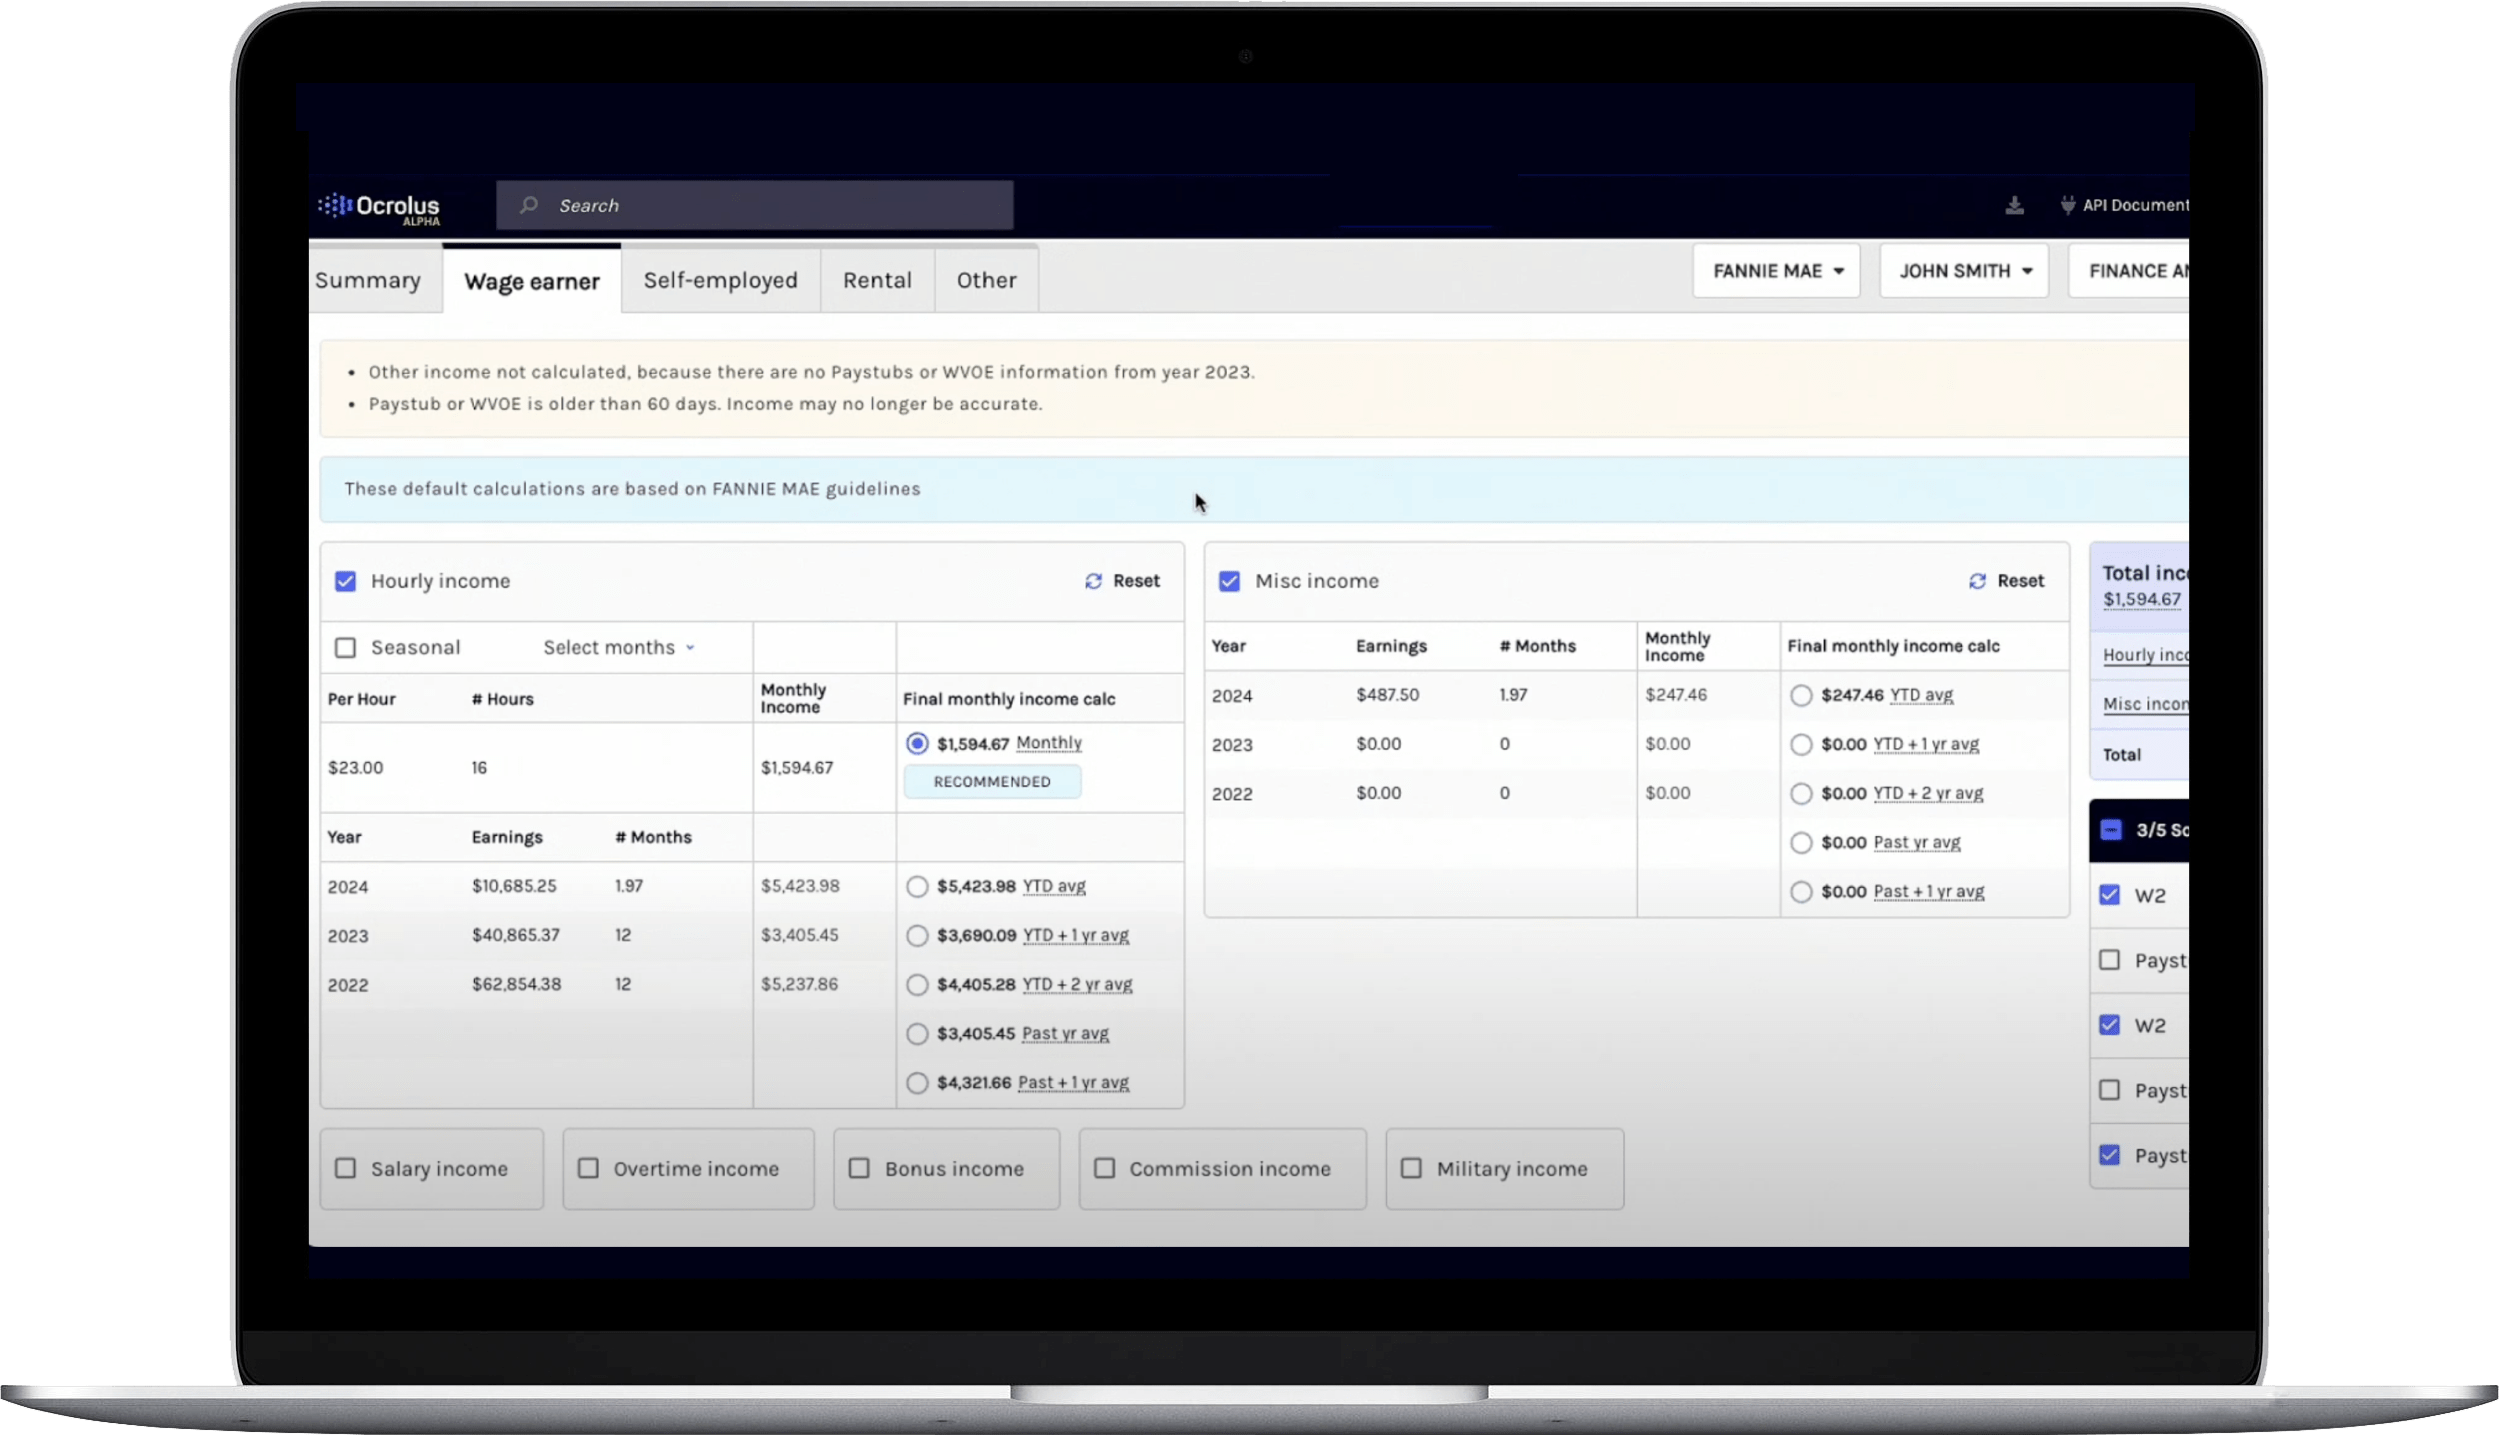2499x1435 pixels.
Task: Open the FANNIE MAE dropdown
Action: [x=1776, y=271]
